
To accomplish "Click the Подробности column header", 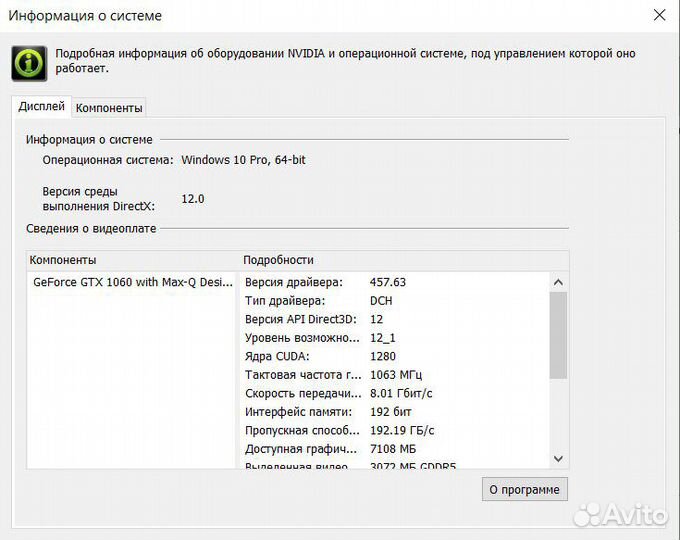I will click(278, 260).
